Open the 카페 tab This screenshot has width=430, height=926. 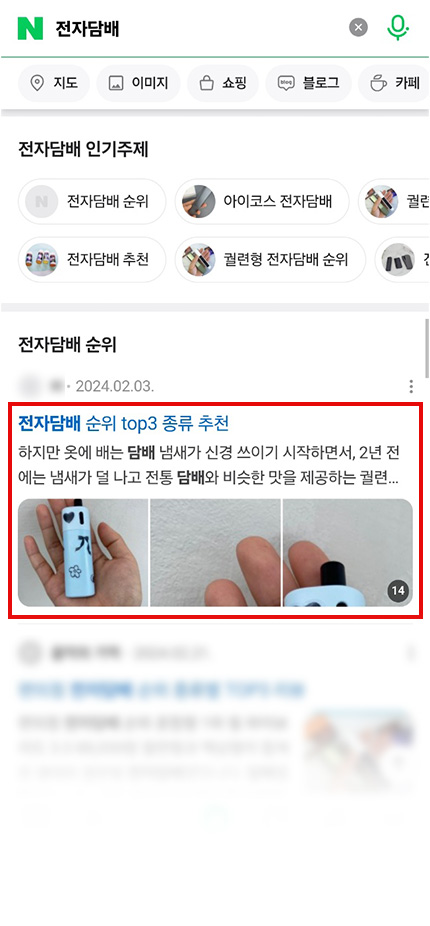pyautogui.click(x=395, y=83)
